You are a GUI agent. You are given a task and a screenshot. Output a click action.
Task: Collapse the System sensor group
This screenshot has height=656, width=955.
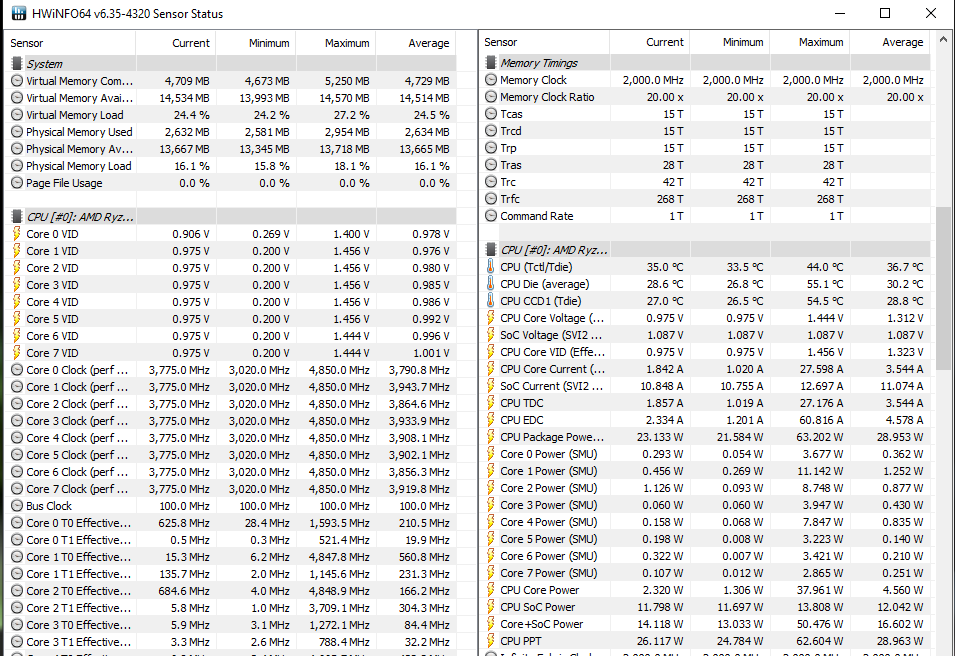tap(17, 63)
